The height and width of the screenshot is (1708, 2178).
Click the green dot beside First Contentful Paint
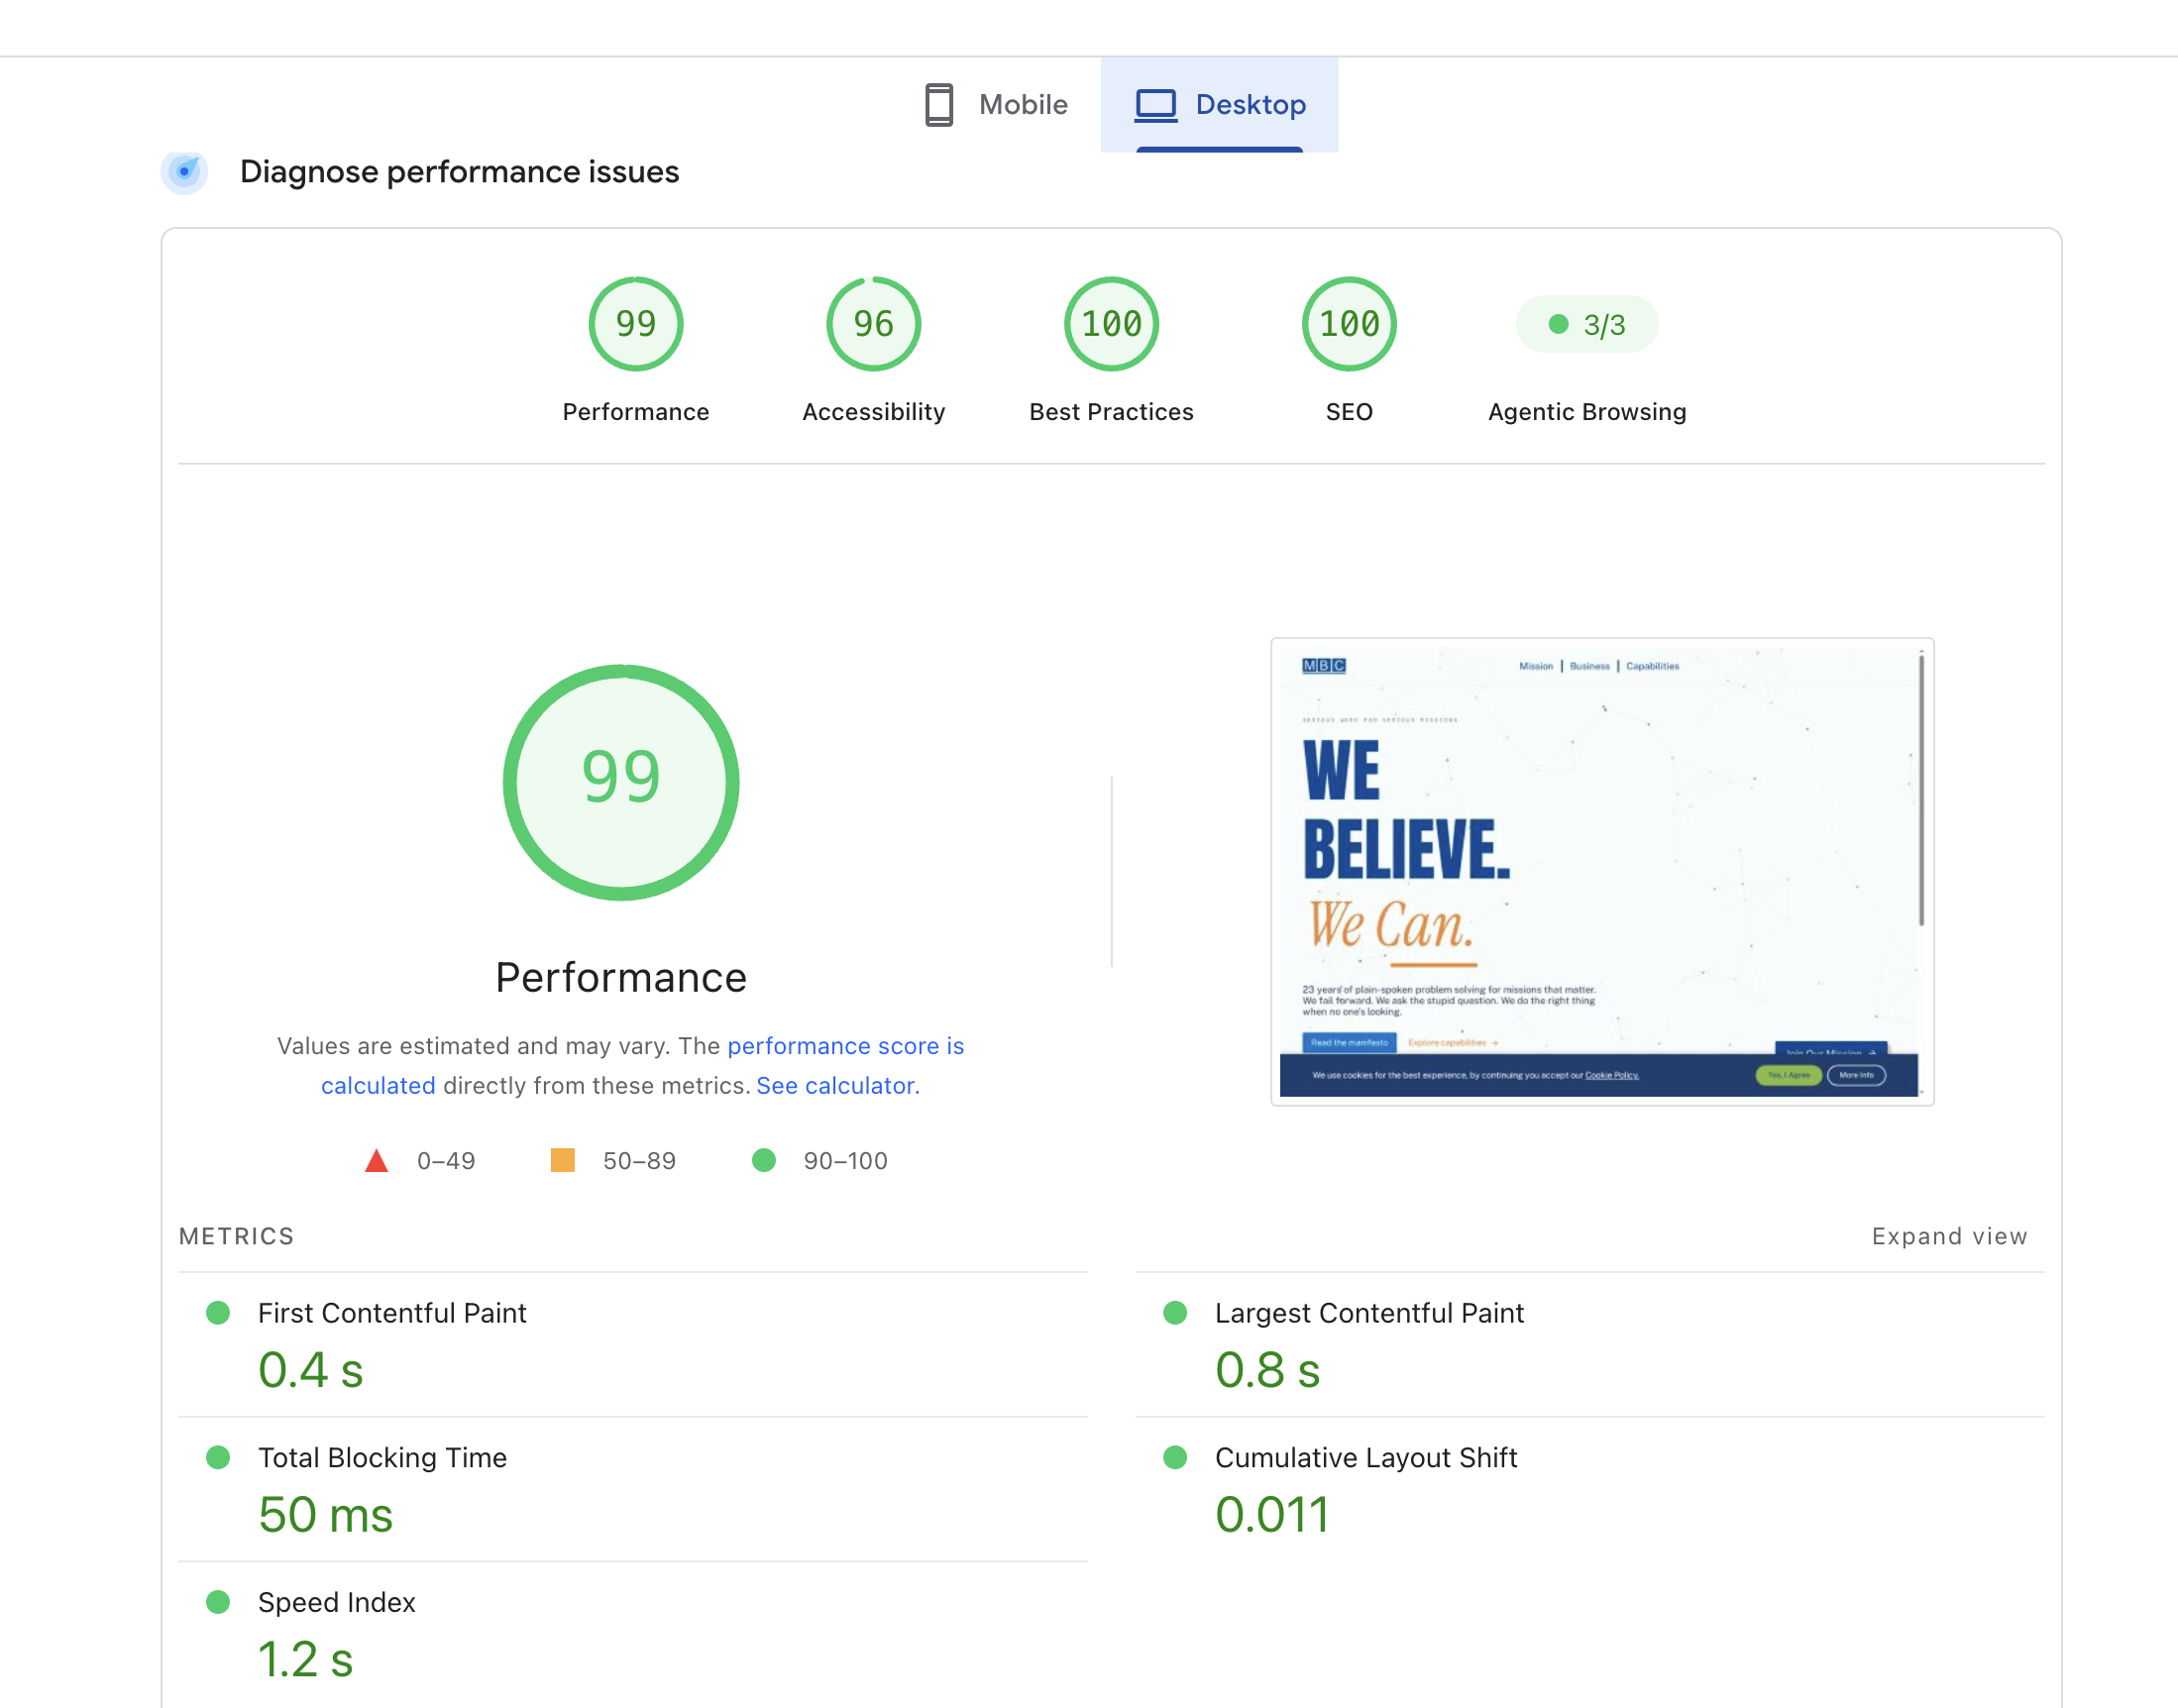click(218, 1313)
